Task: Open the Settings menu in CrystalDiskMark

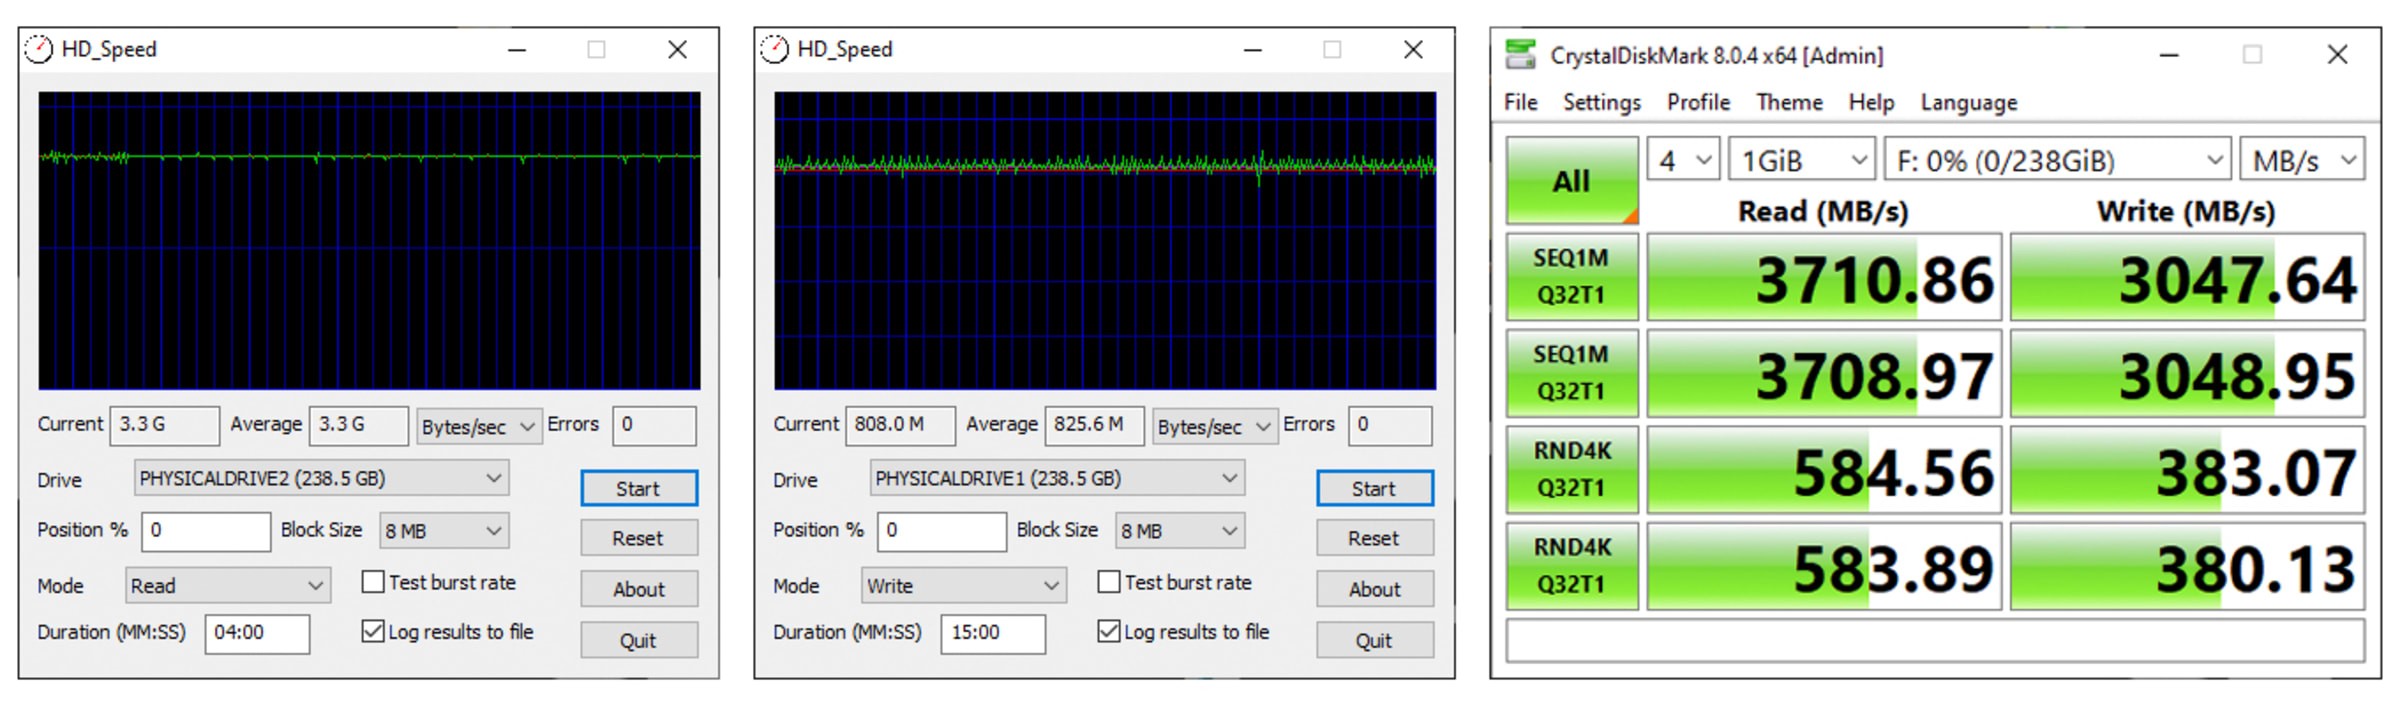Action: (1601, 103)
